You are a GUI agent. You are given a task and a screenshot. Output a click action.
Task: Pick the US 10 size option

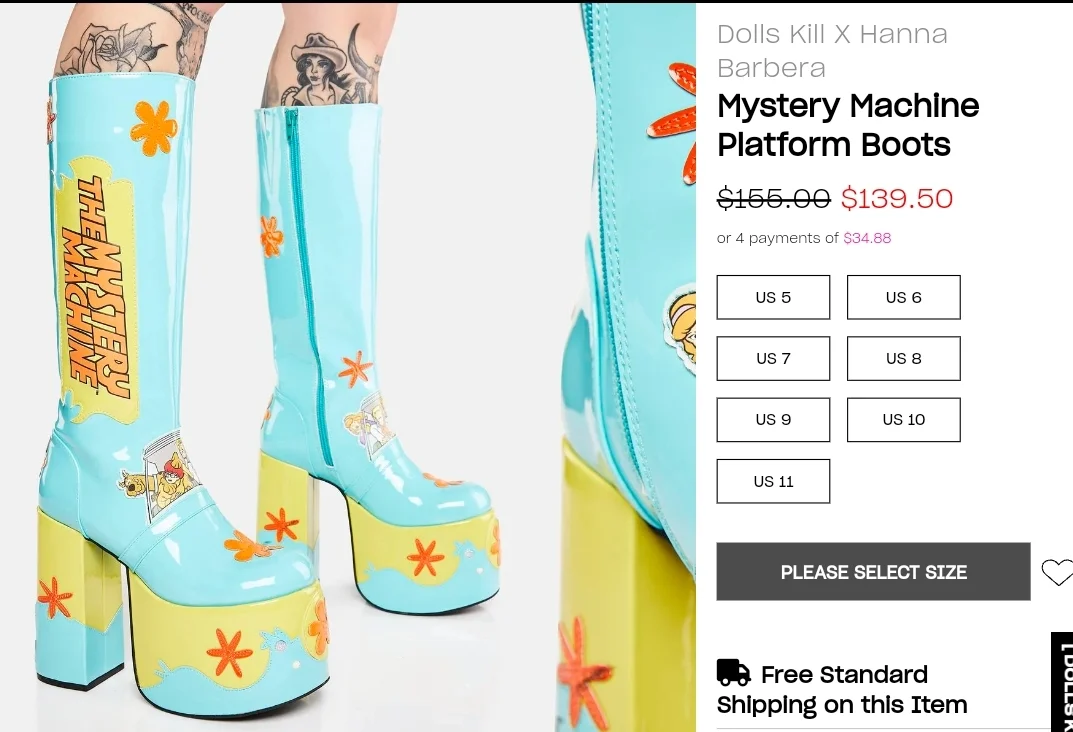[903, 419]
